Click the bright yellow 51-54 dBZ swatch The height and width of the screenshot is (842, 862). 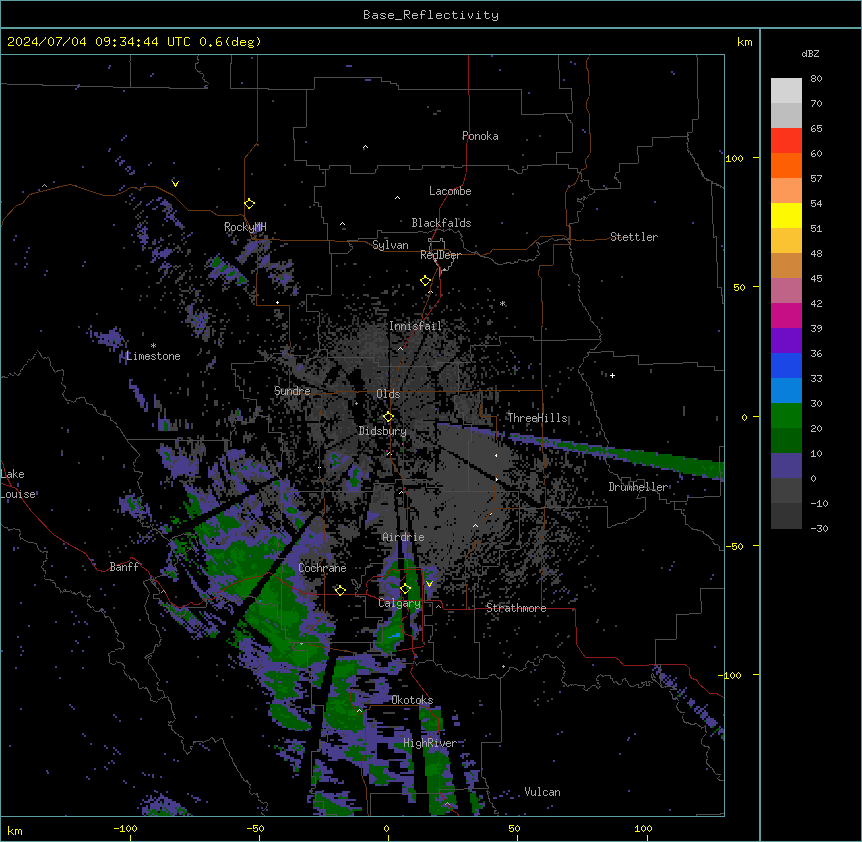pos(786,215)
